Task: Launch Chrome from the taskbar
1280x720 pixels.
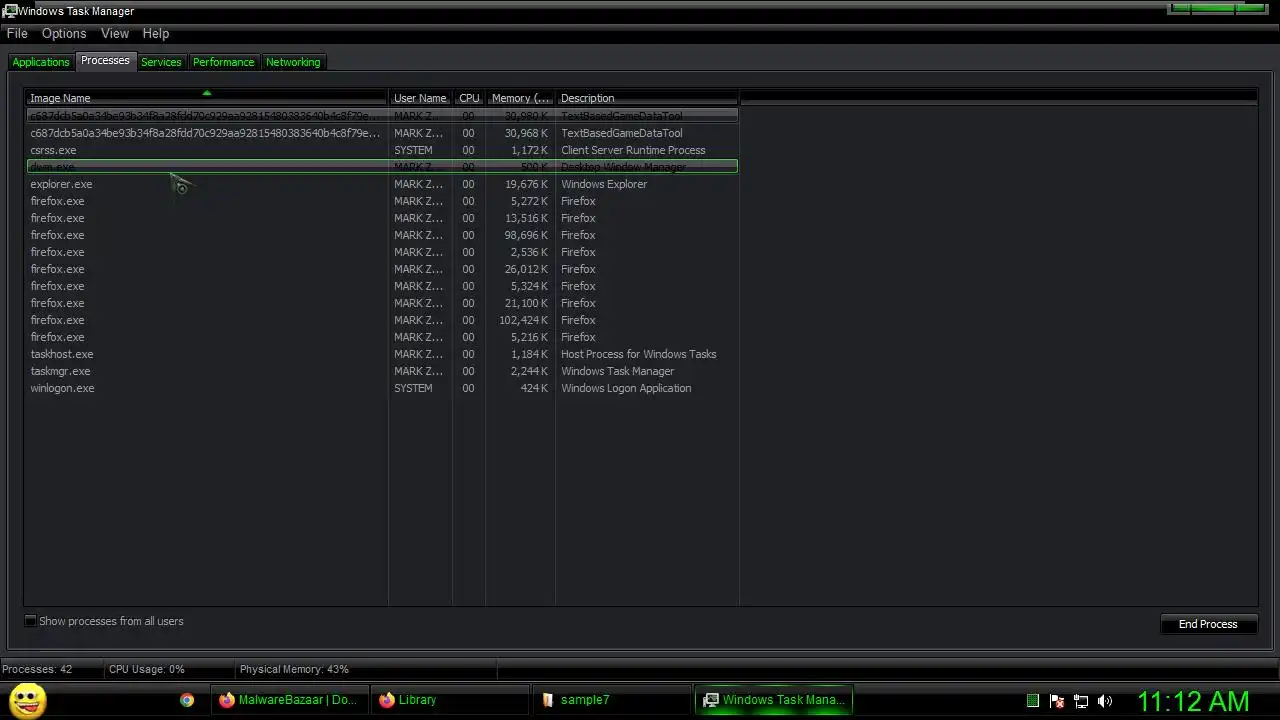Action: (x=187, y=700)
